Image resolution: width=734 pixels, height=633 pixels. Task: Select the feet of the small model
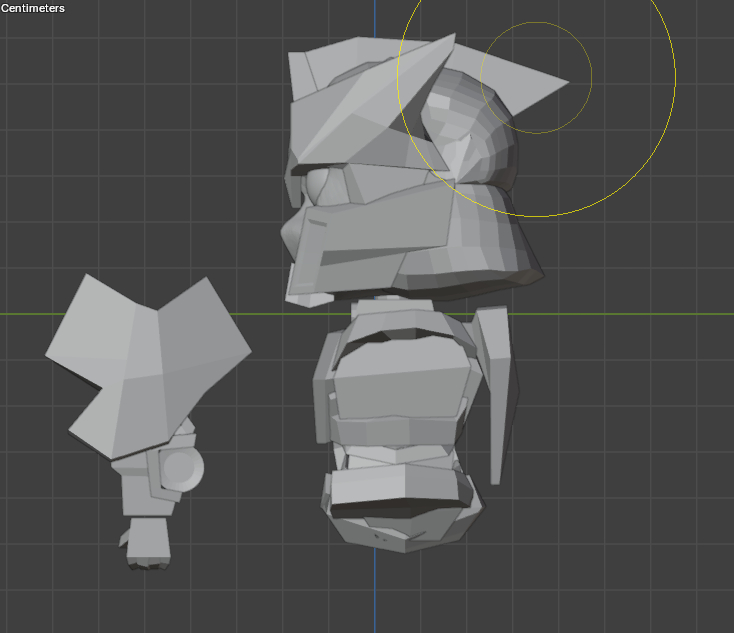point(147,557)
